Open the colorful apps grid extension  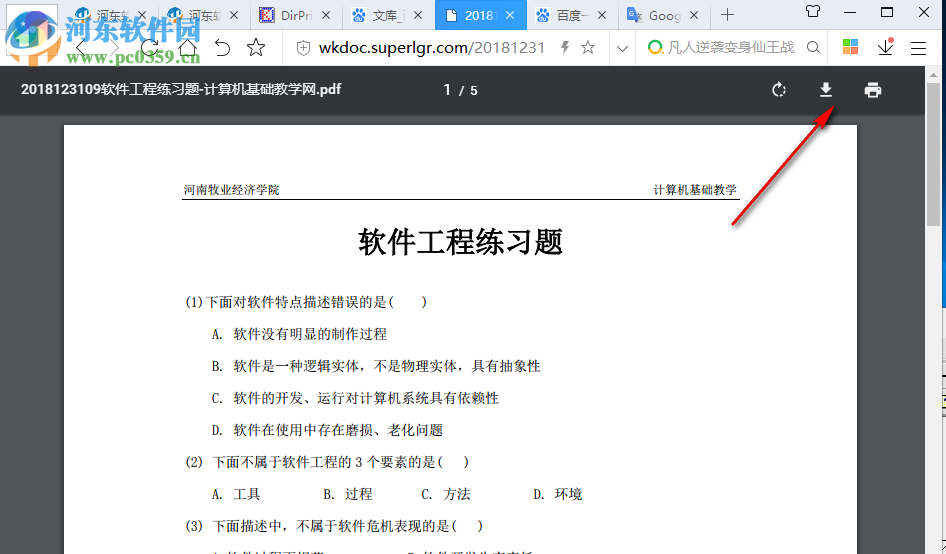click(851, 47)
